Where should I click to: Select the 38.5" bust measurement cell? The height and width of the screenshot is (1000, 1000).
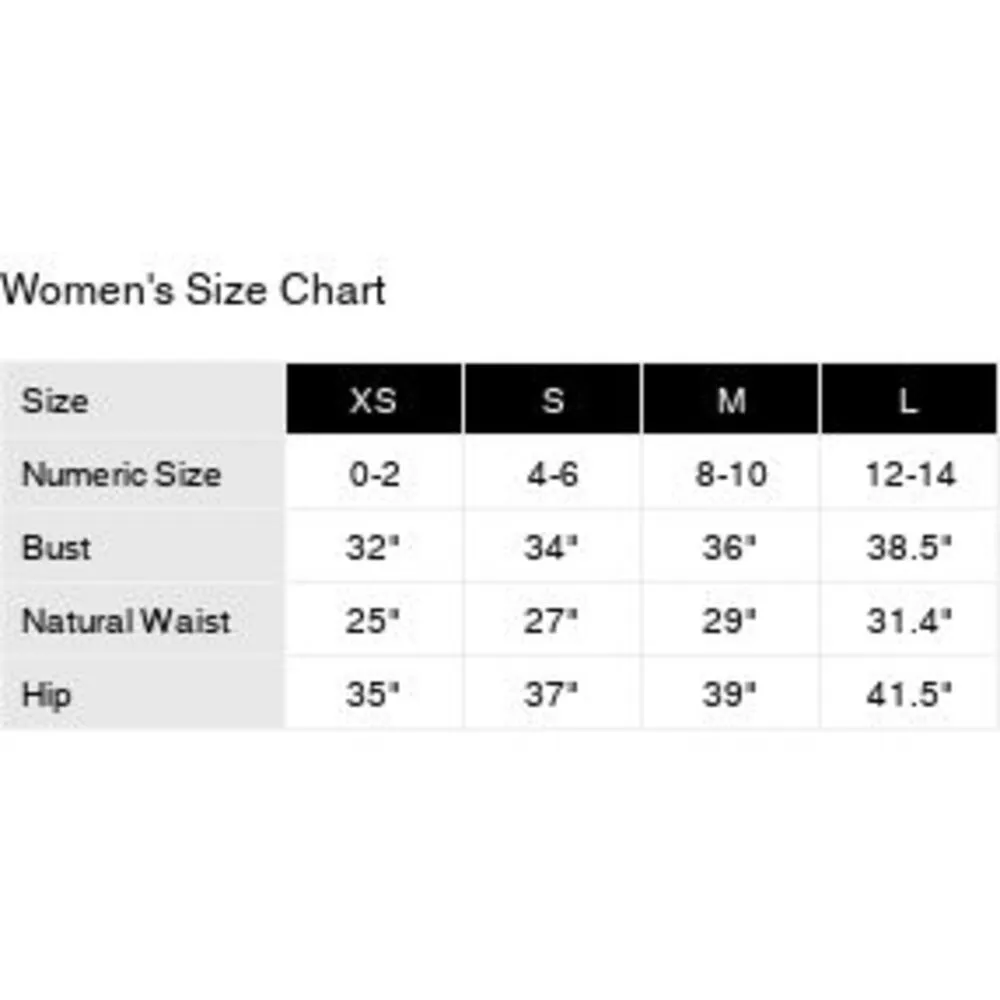(x=908, y=548)
